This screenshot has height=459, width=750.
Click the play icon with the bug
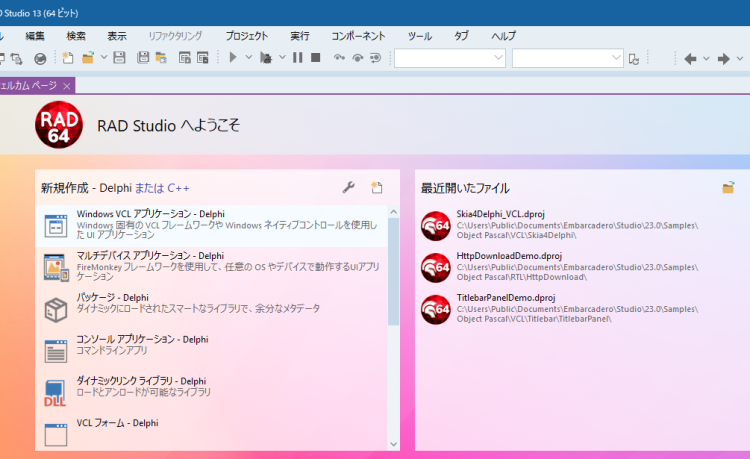[x=266, y=58]
